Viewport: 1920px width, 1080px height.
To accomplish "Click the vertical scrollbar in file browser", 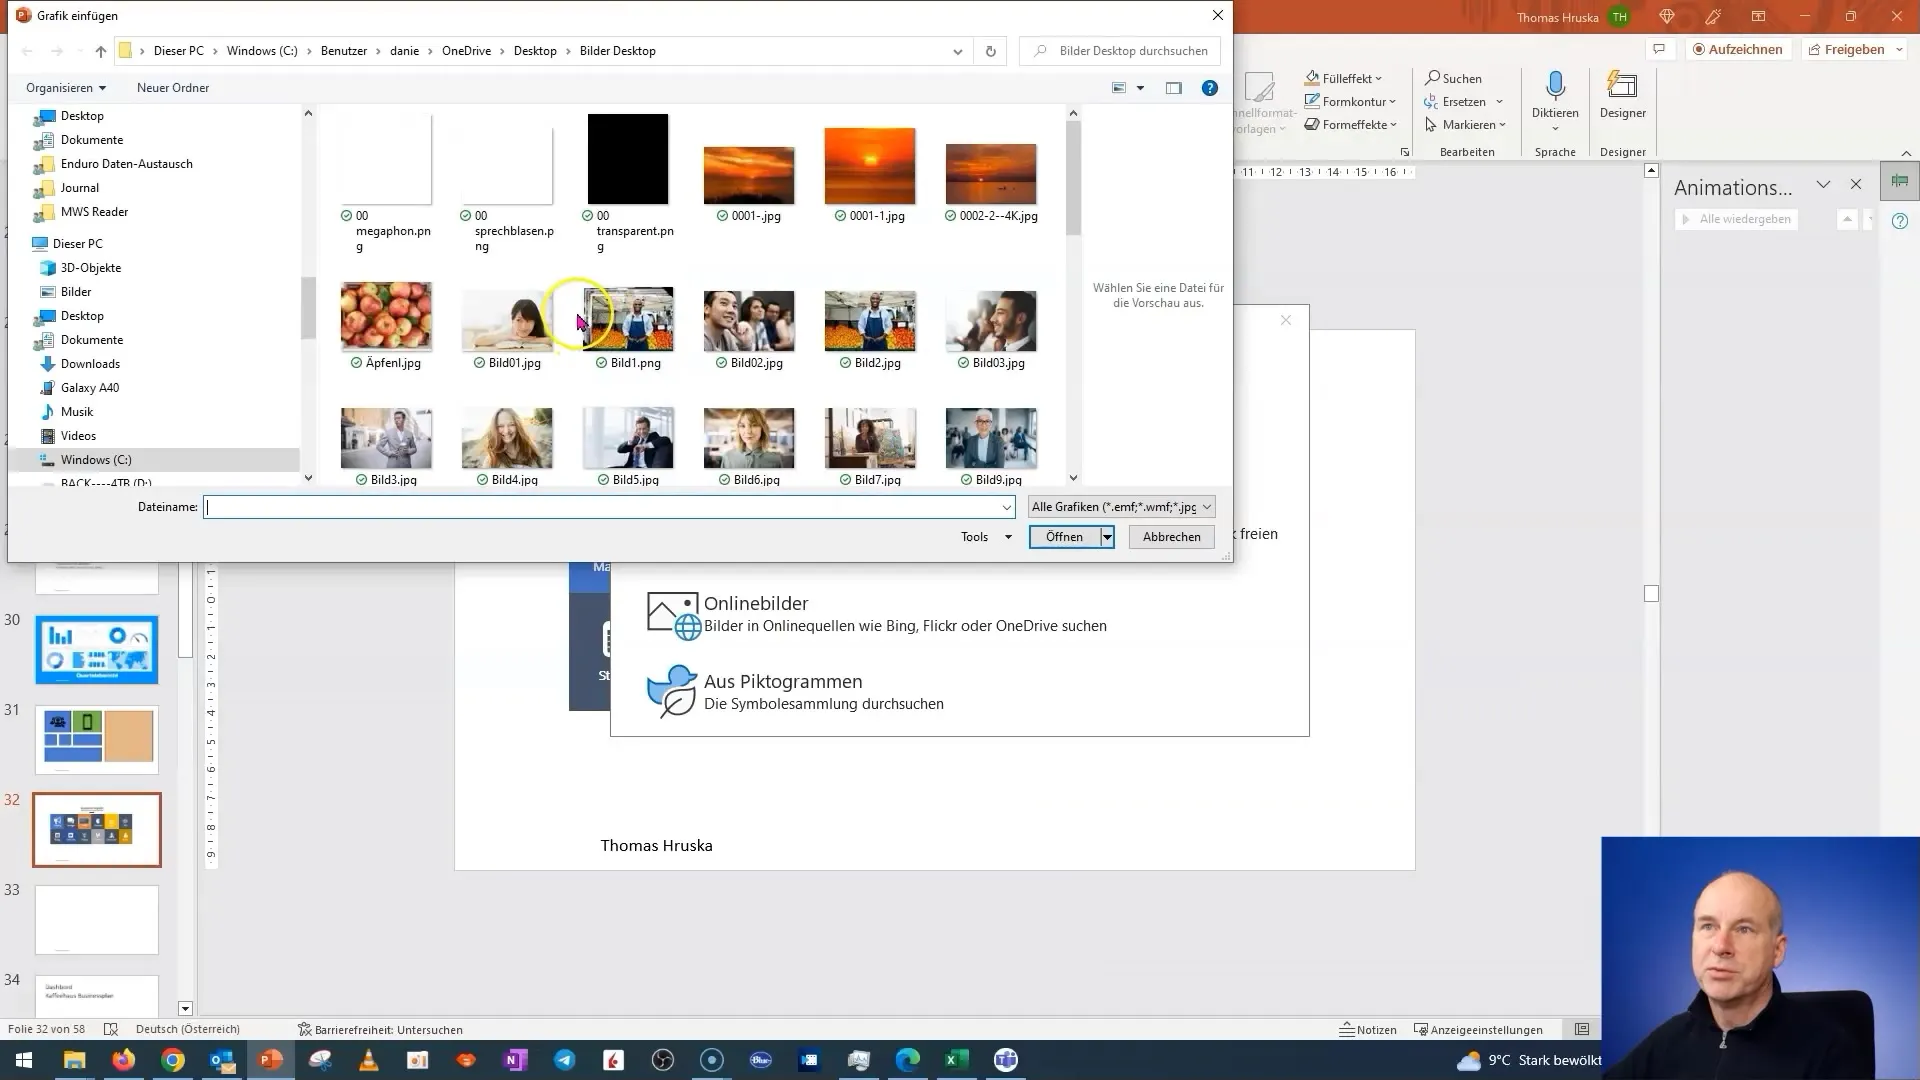I will 1075,171.
